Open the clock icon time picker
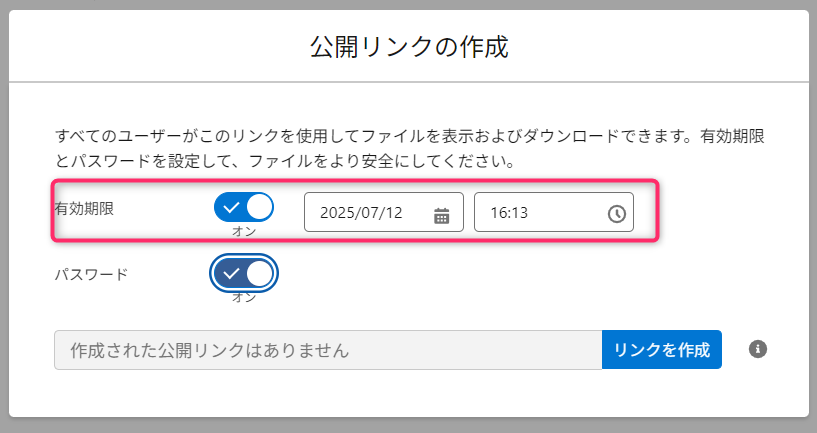The height and width of the screenshot is (433, 817). (x=616, y=214)
